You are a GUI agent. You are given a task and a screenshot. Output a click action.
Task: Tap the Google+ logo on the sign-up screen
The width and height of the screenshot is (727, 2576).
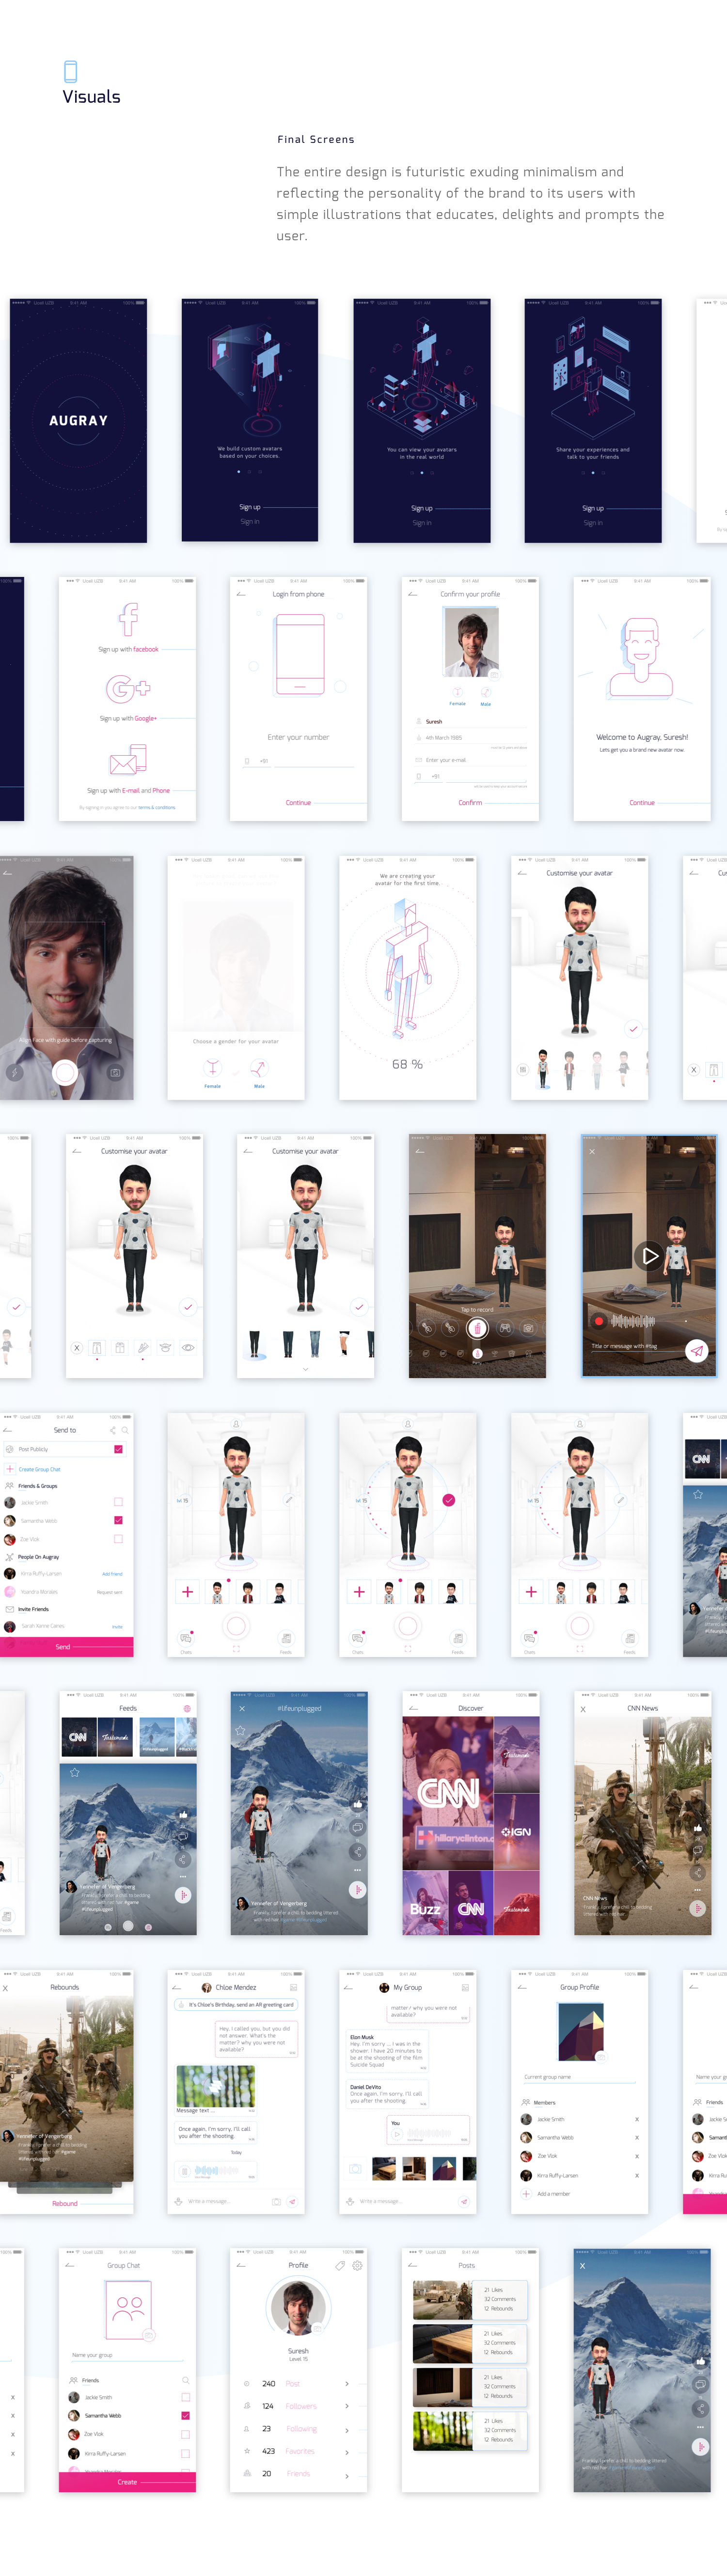coord(128,688)
